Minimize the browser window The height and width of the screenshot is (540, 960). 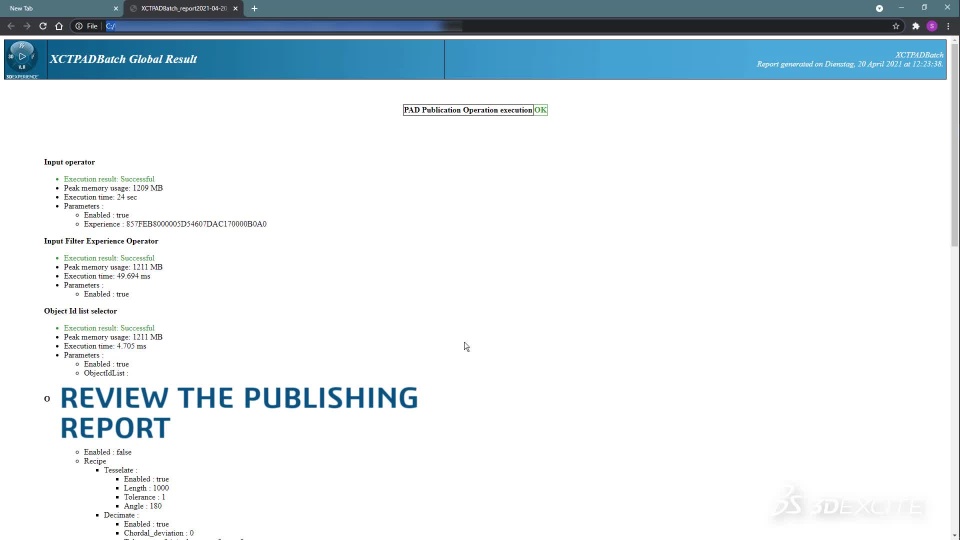point(901,8)
